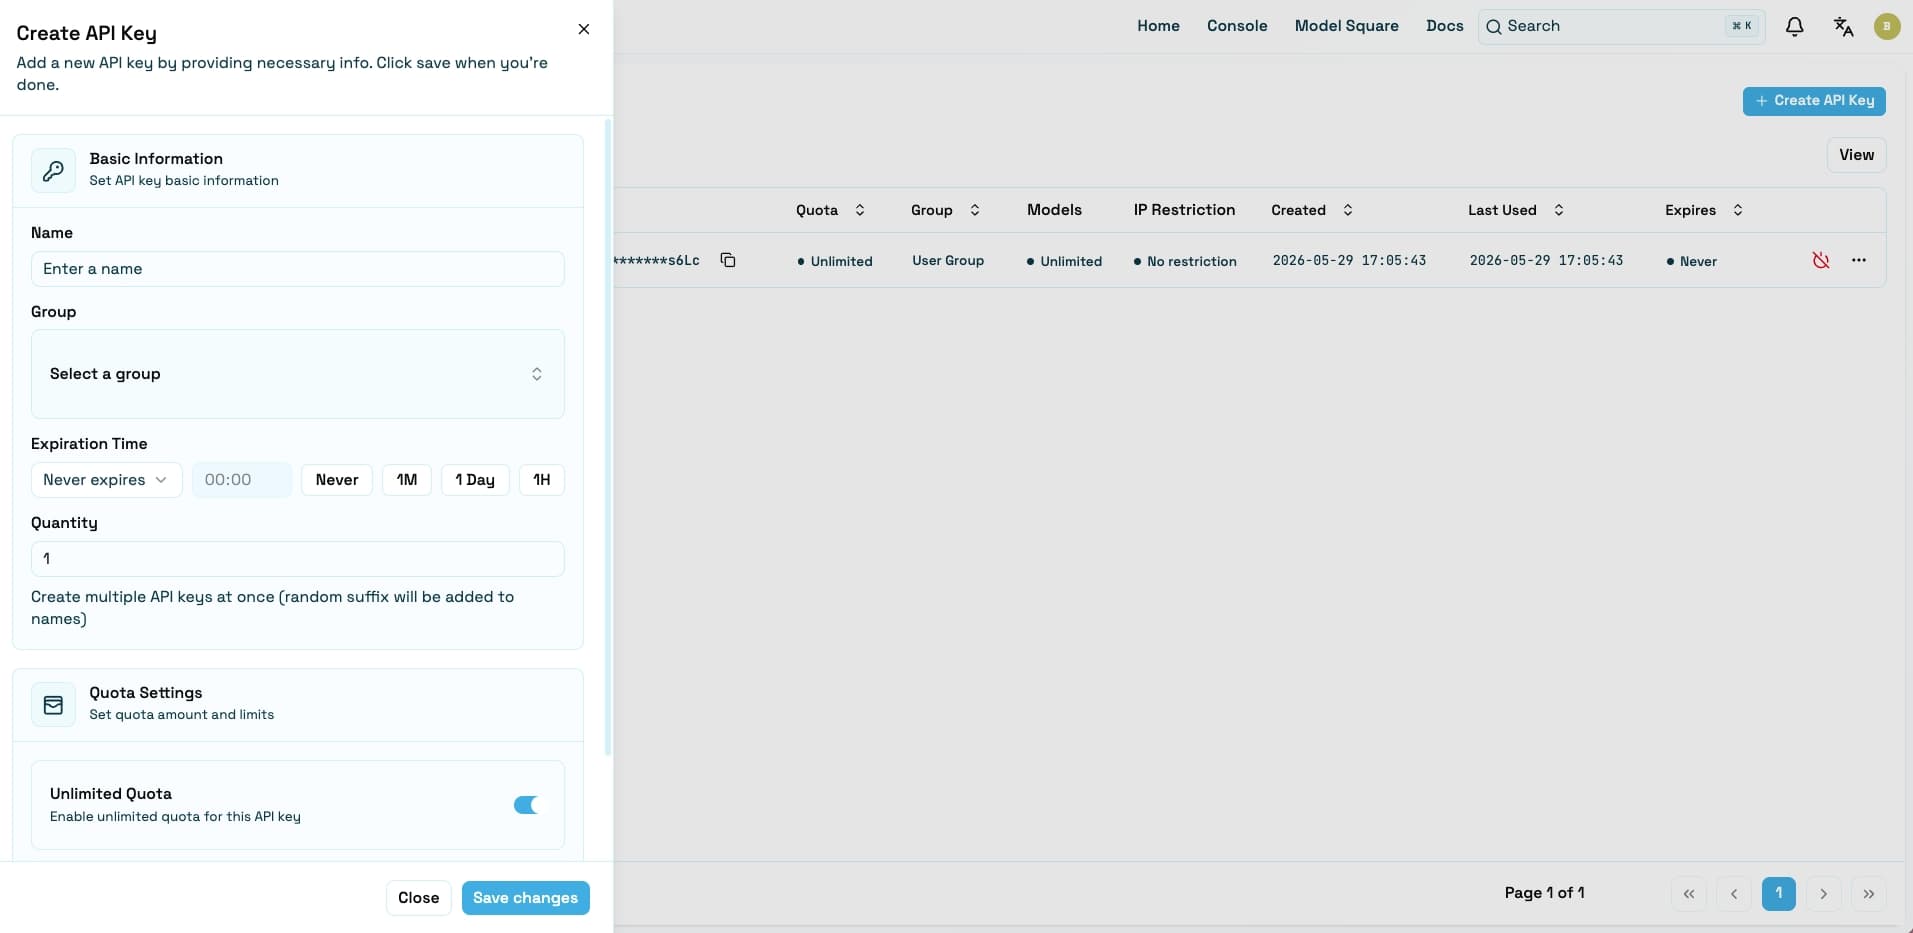This screenshot has width=1913, height=933.
Task: Click the Page 1 of 1 text
Action: (1544, 893)
